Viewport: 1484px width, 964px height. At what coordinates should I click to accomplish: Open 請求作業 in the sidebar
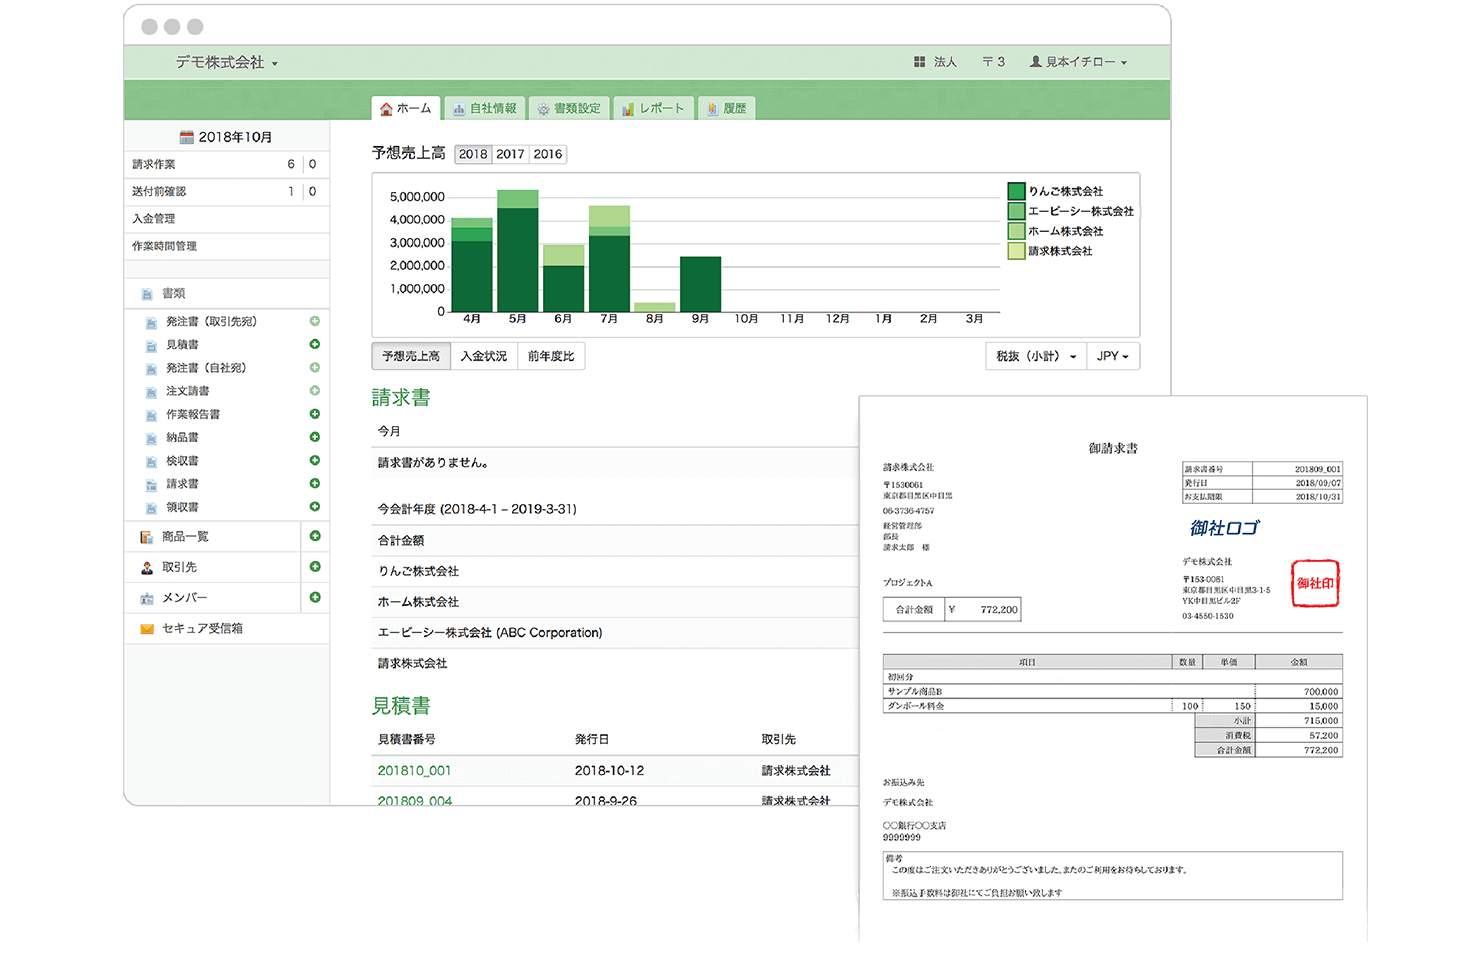[x=227, y=164]
